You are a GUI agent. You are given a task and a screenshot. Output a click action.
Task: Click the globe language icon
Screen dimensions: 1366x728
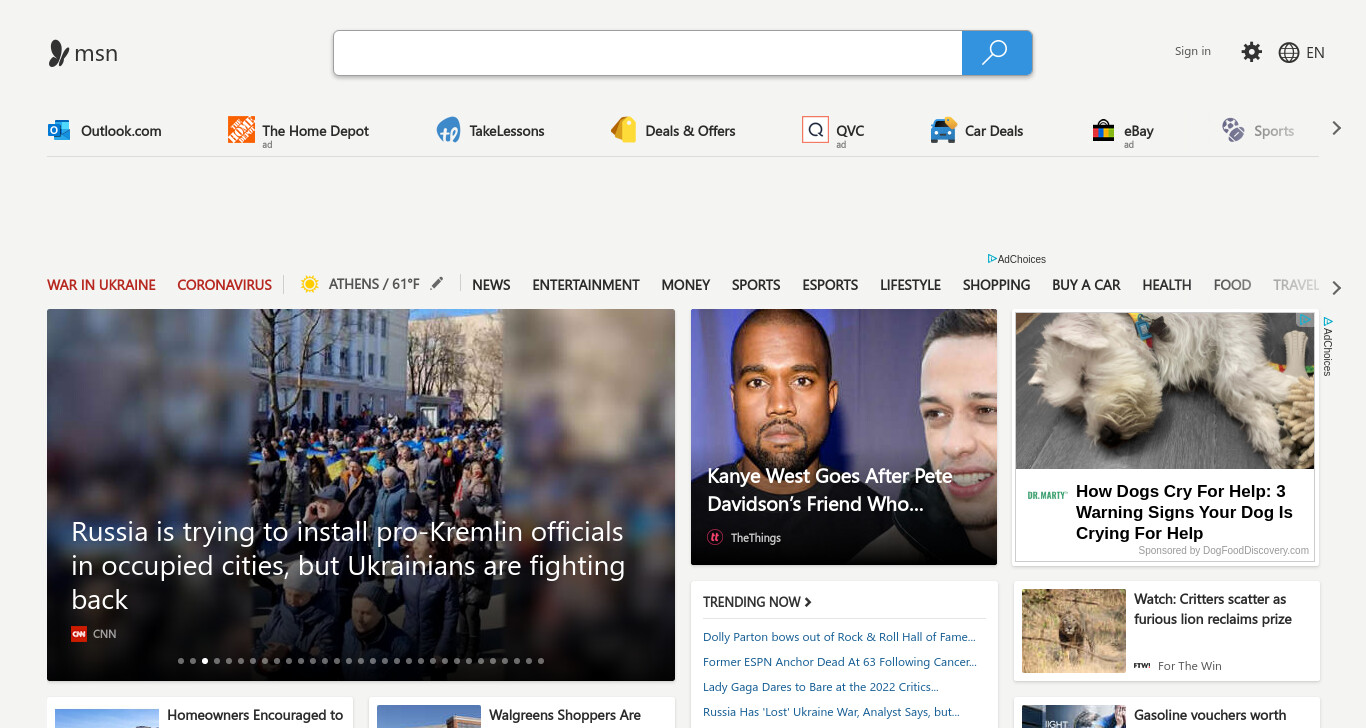[x=1289, y=53]
